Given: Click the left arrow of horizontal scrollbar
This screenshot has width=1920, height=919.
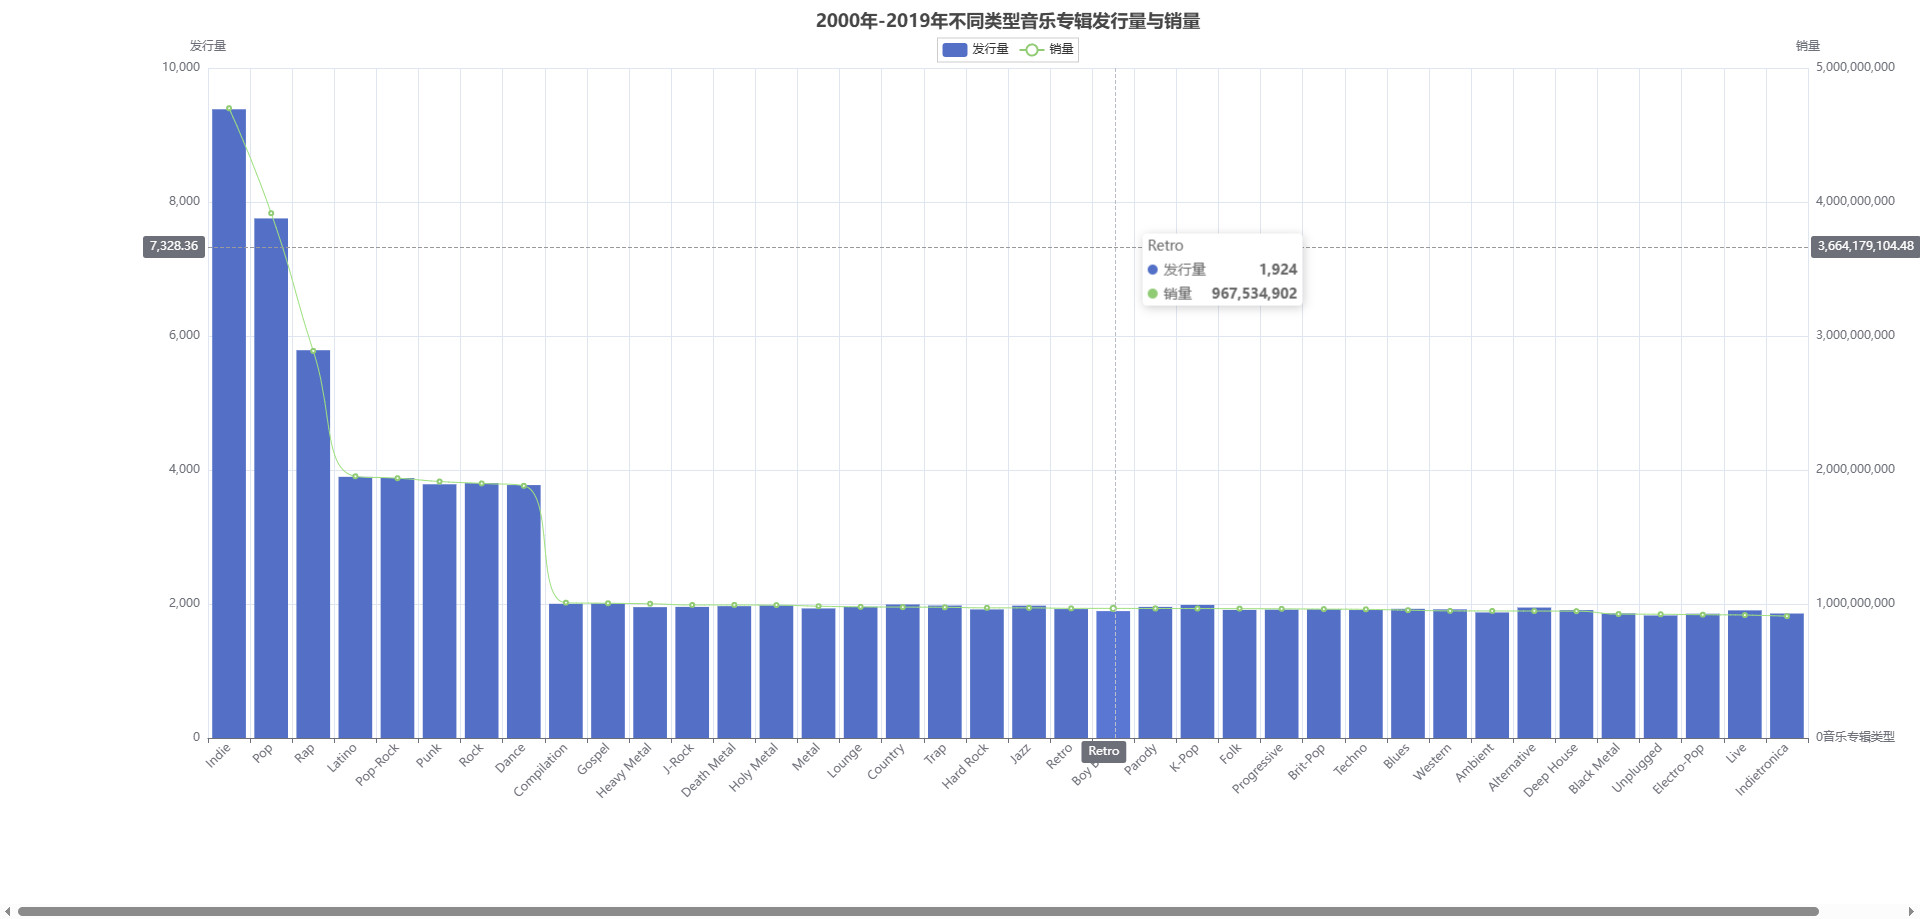Looking at the screenshot, I should (x=8, y=911).
